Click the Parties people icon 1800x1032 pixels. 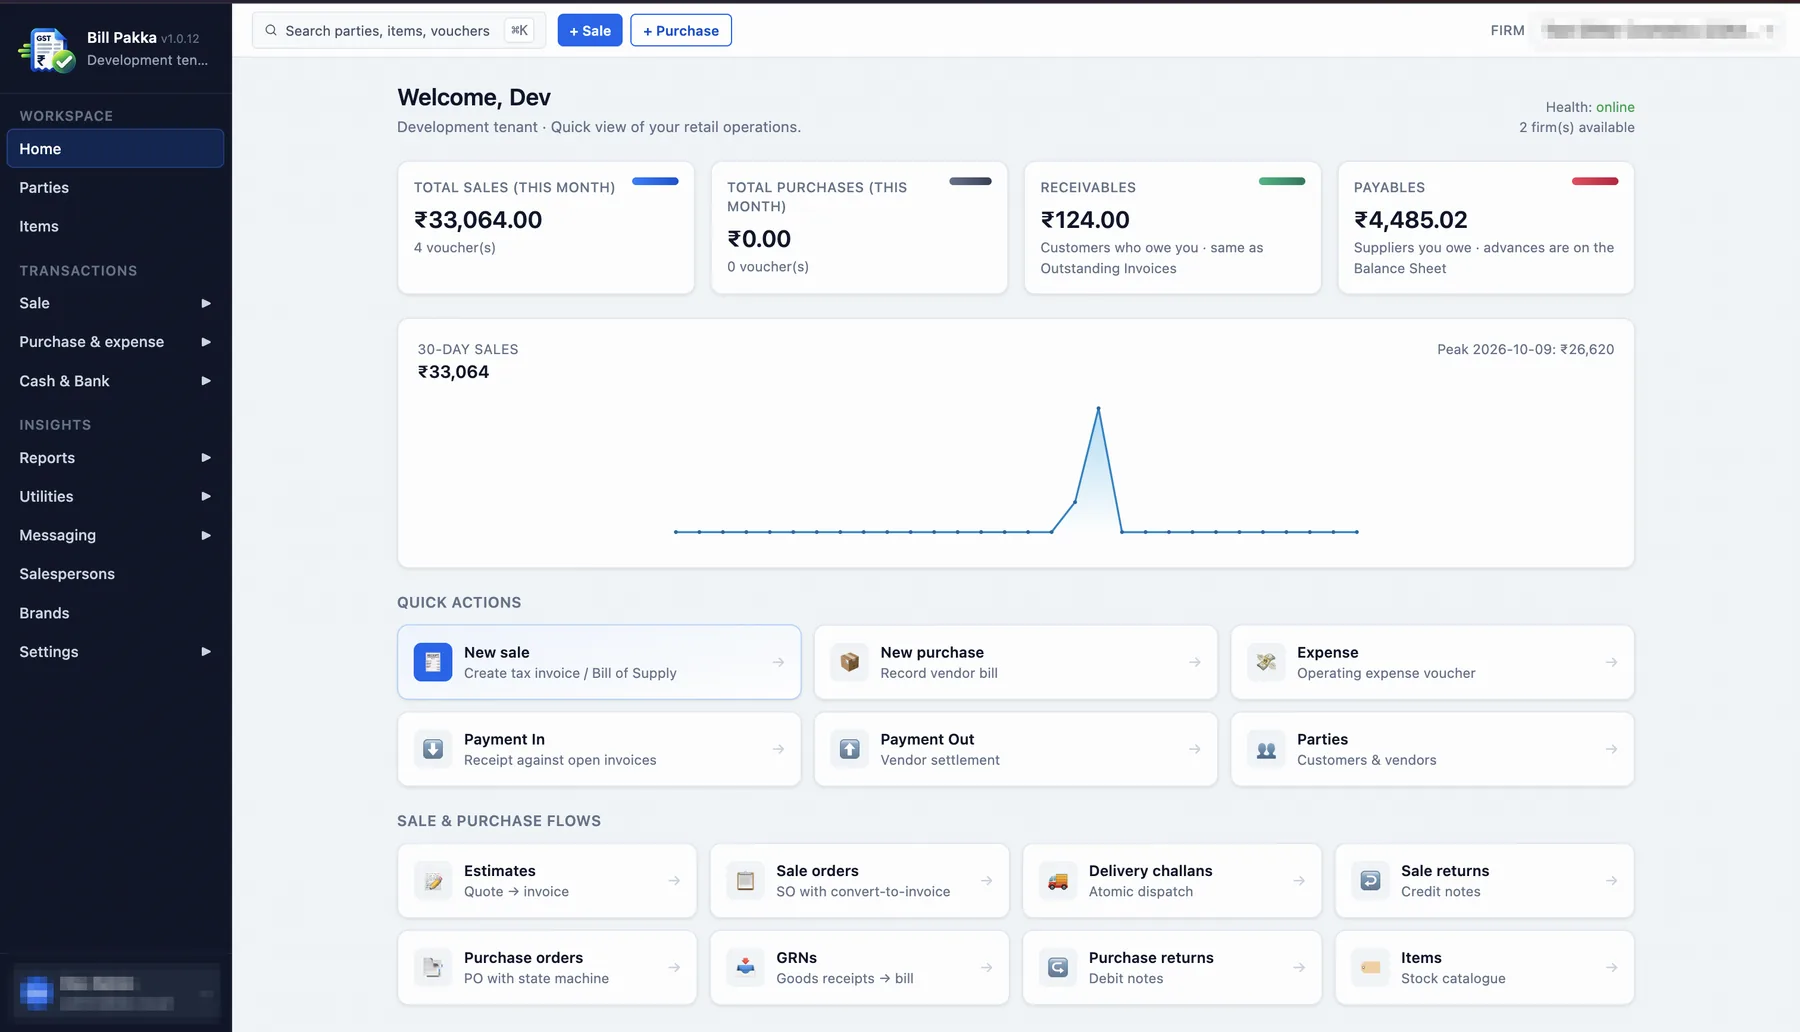coord(1266,749)
